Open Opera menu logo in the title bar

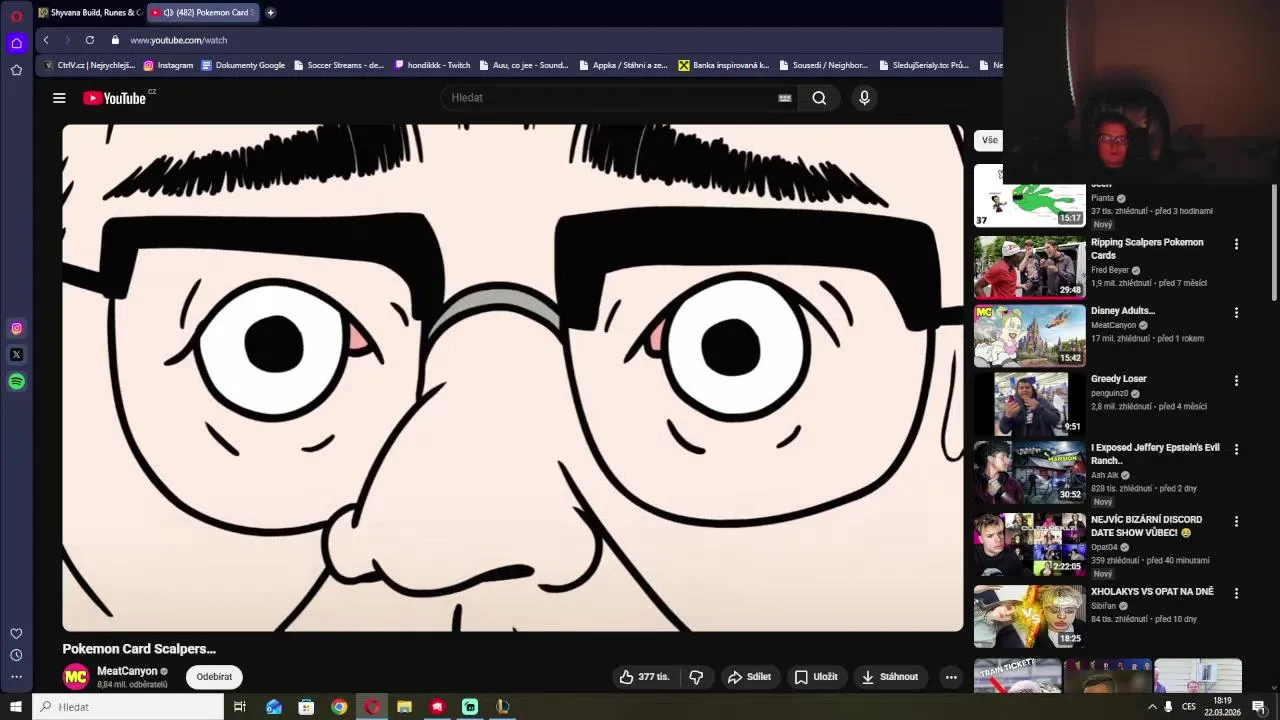coord(16,16)
